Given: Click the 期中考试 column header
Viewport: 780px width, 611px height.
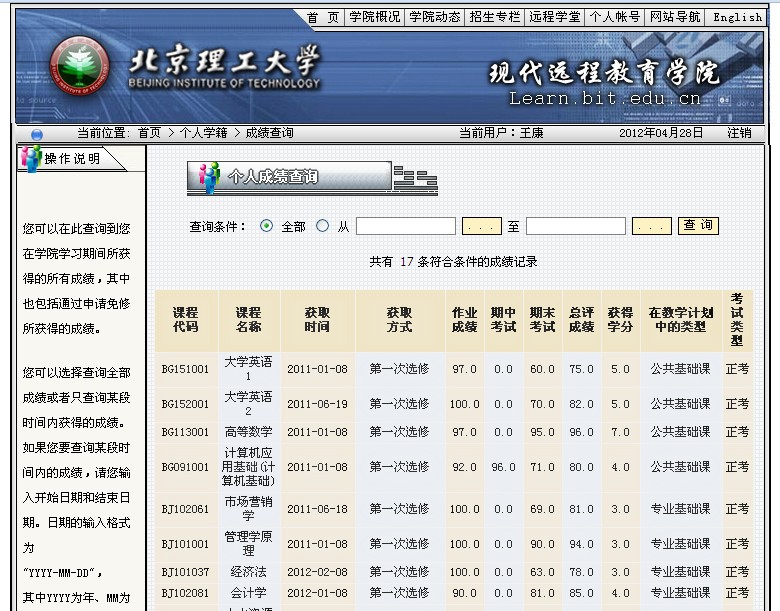Looking at the screenshot, I should (x=503, y=320).
